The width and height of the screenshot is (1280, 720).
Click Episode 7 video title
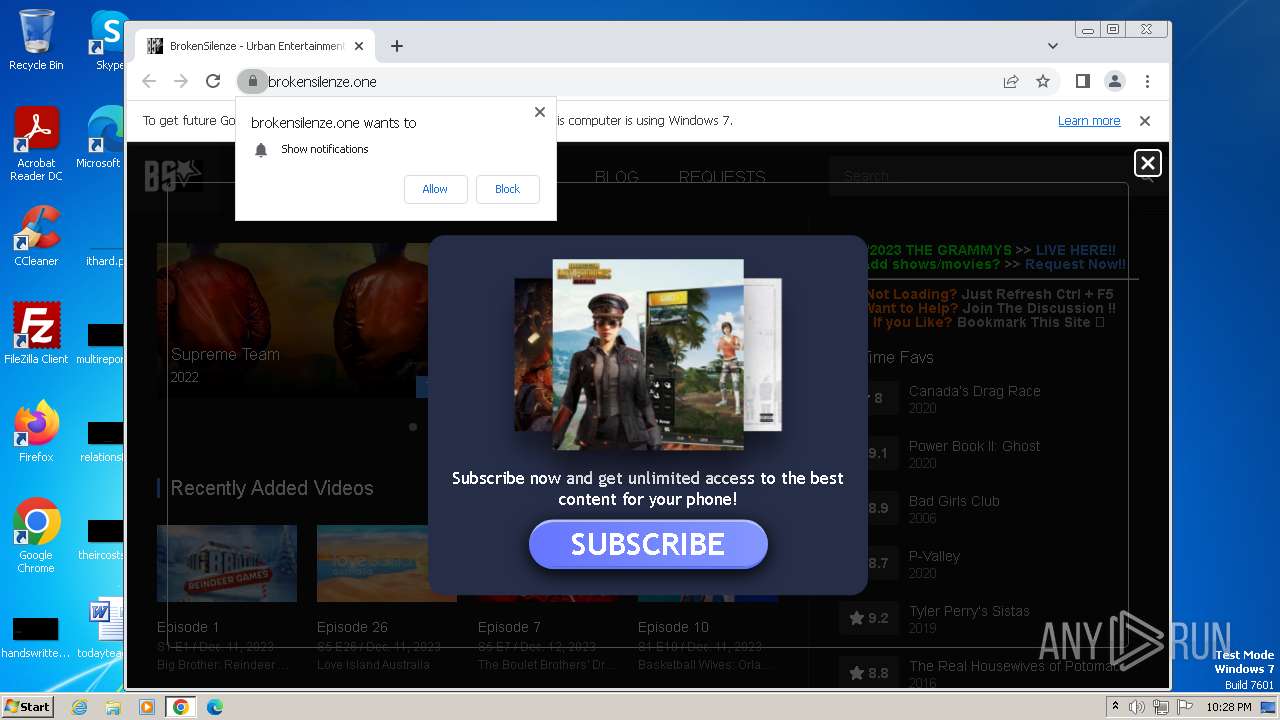click(x=509, y=627)
